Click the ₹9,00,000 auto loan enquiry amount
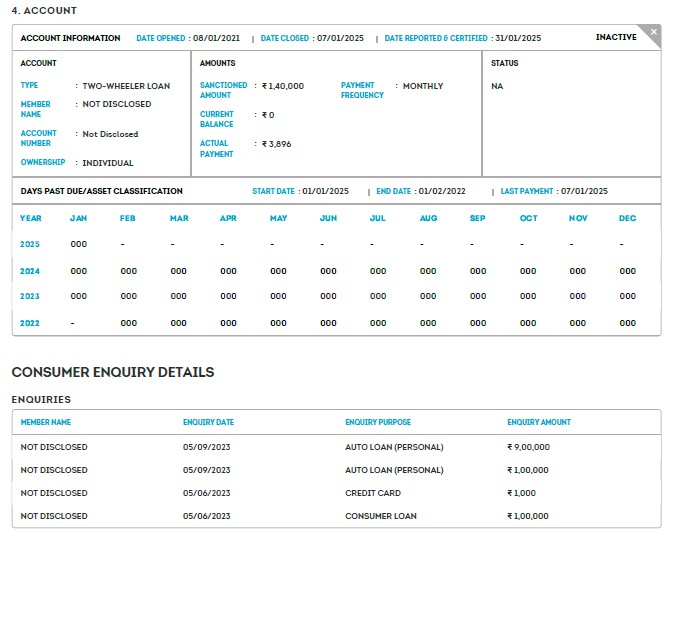The height and width of the screenshot is (627, 677). coord(528,447)
